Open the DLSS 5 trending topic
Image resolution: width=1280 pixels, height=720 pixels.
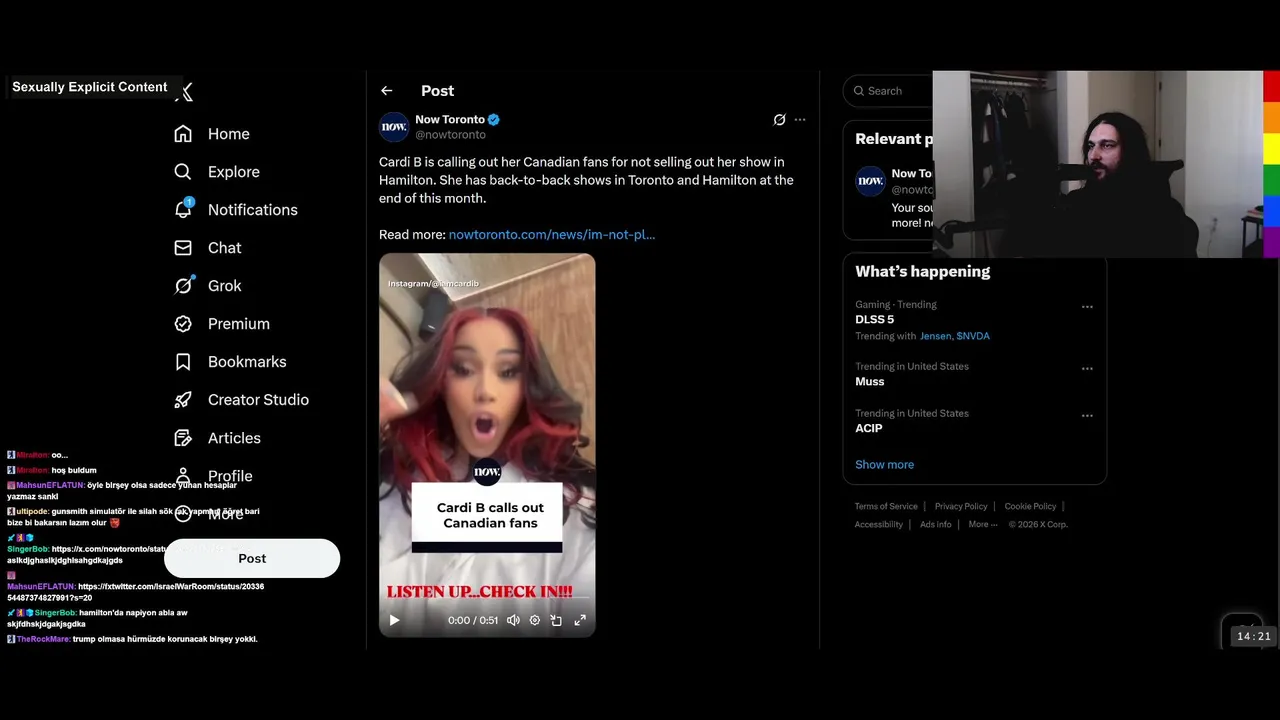click(875, 320)
